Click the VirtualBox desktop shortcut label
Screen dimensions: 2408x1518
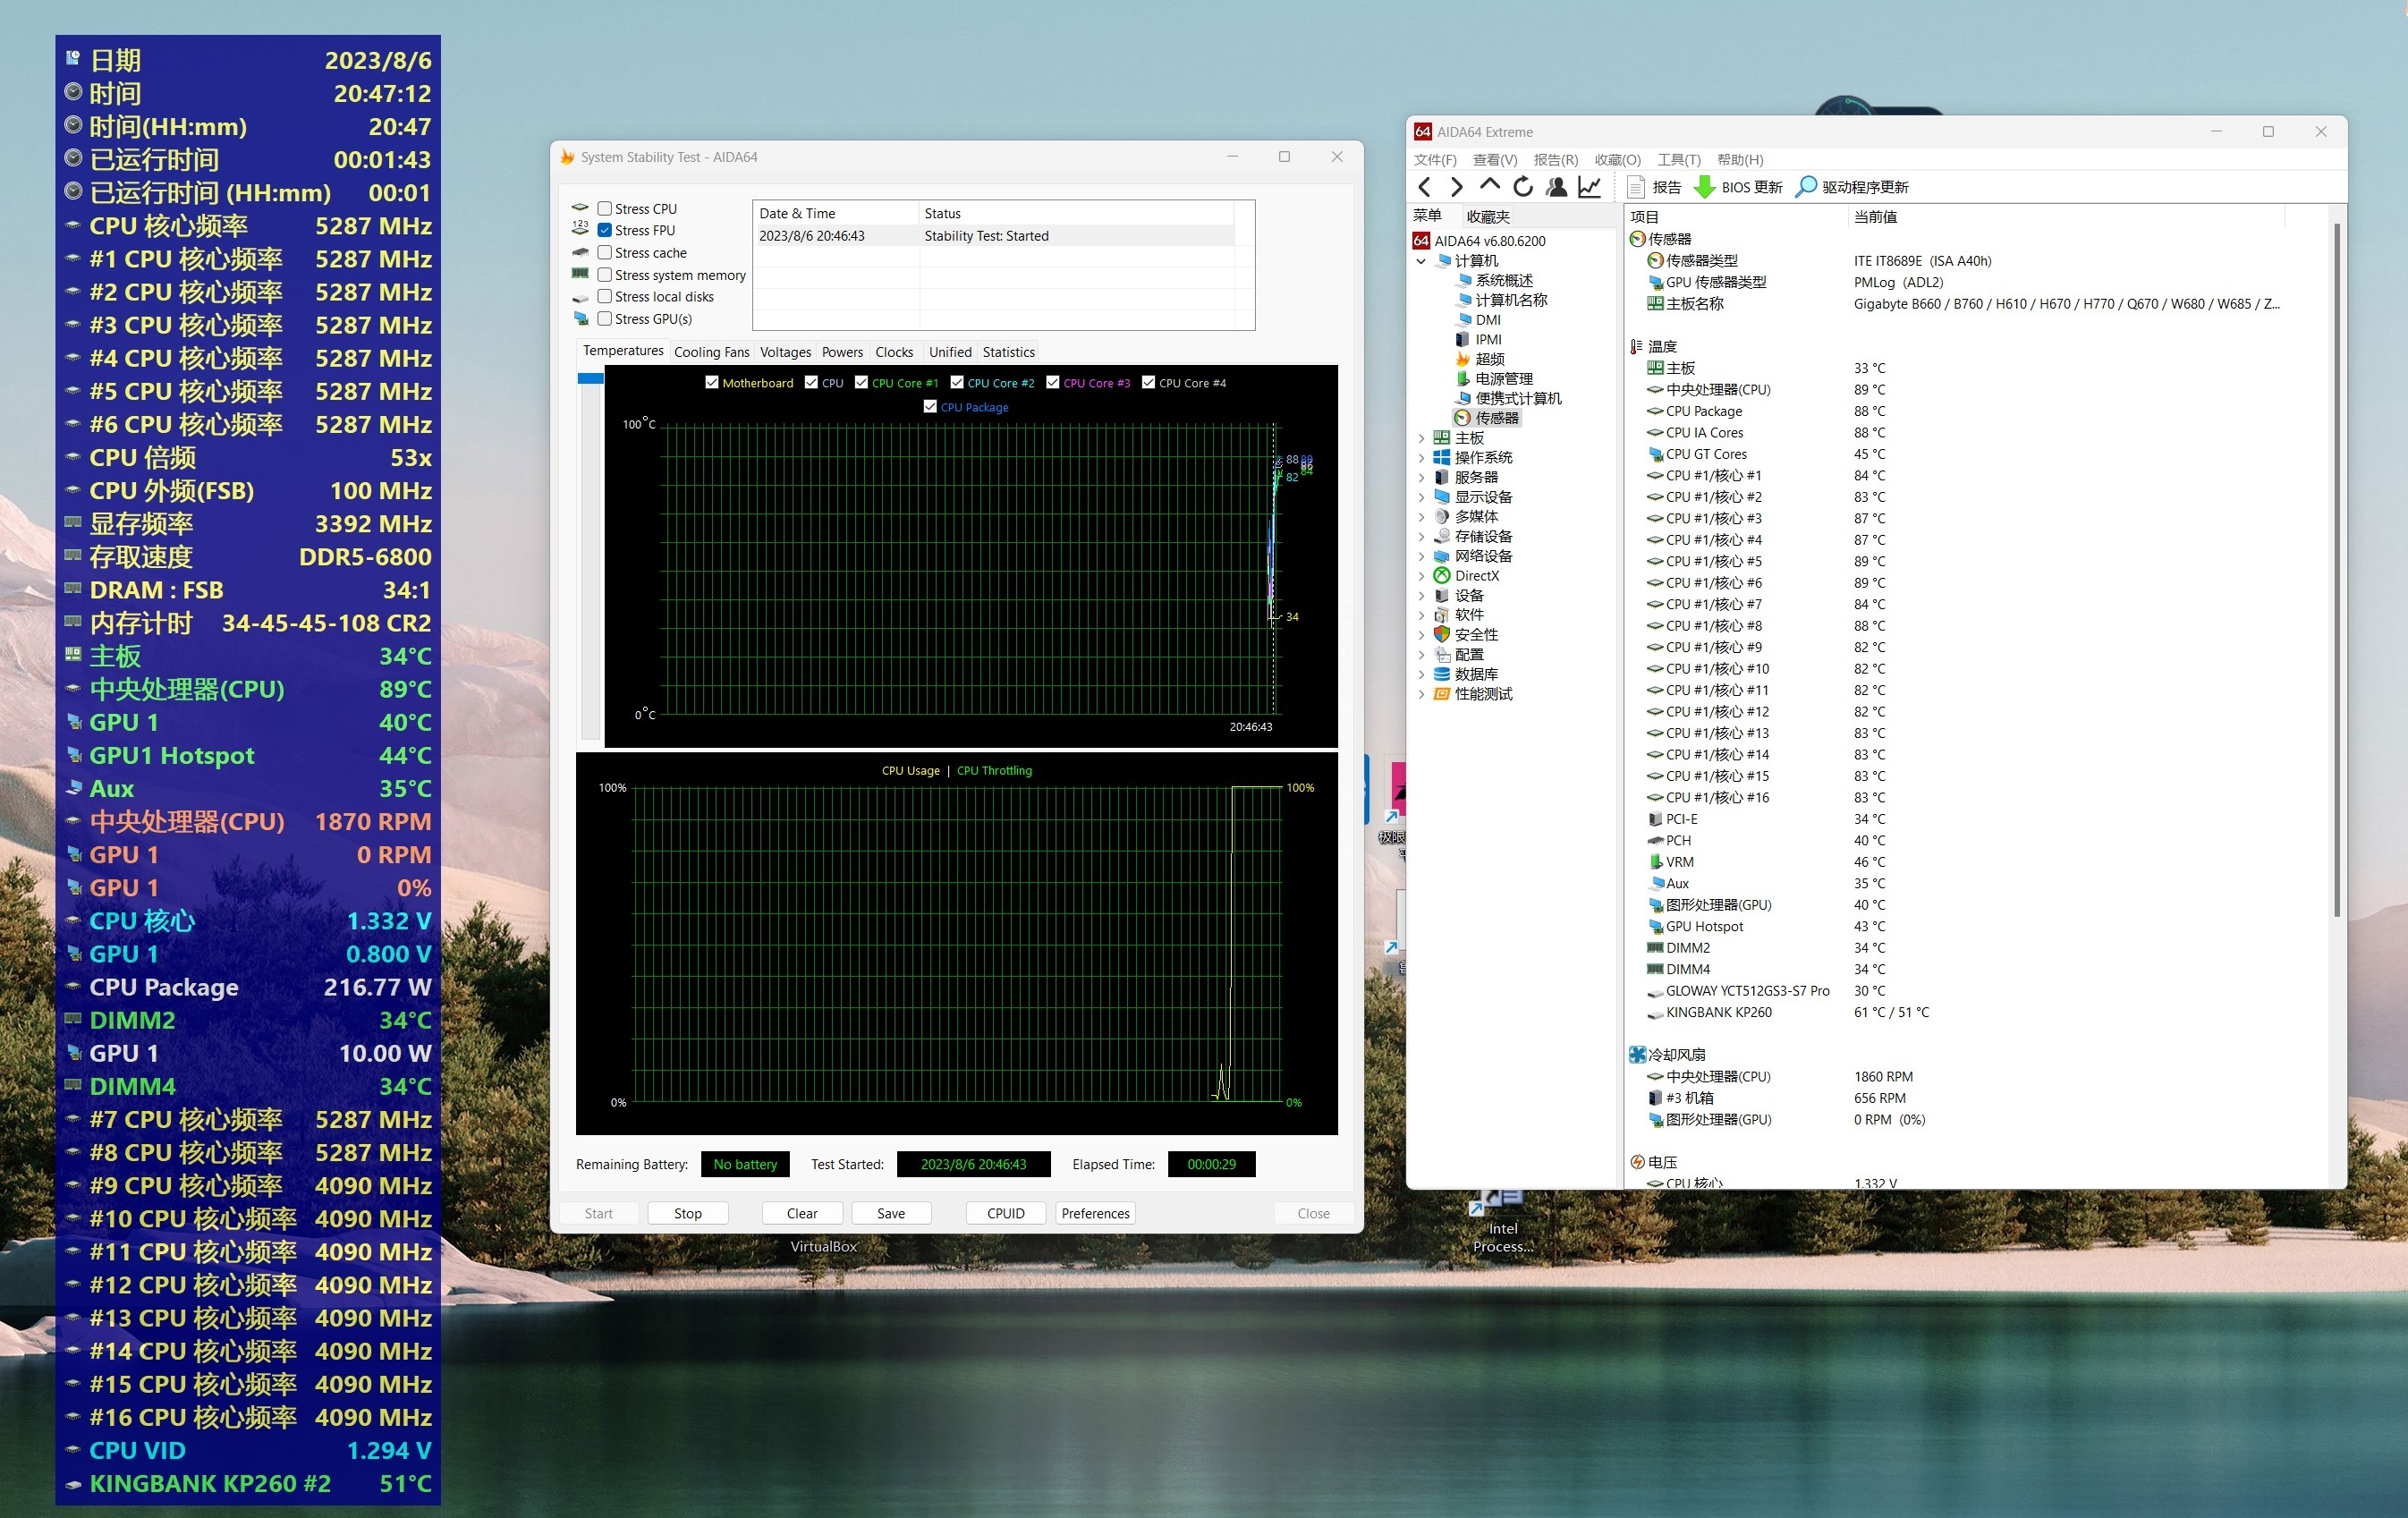click(823, 1246)
